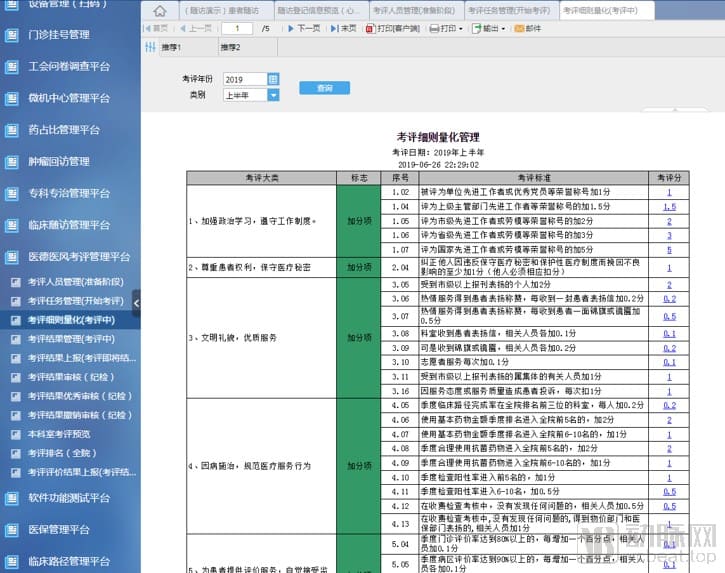Click score link 0.2 for row 3.06
This screenshot has height=573, width=725.
click(669, 299)
